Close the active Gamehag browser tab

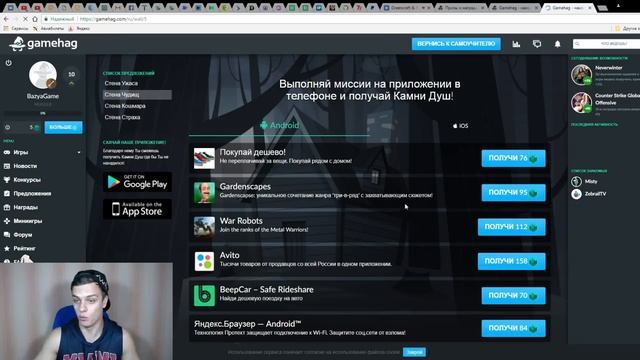tap(589, 8)
